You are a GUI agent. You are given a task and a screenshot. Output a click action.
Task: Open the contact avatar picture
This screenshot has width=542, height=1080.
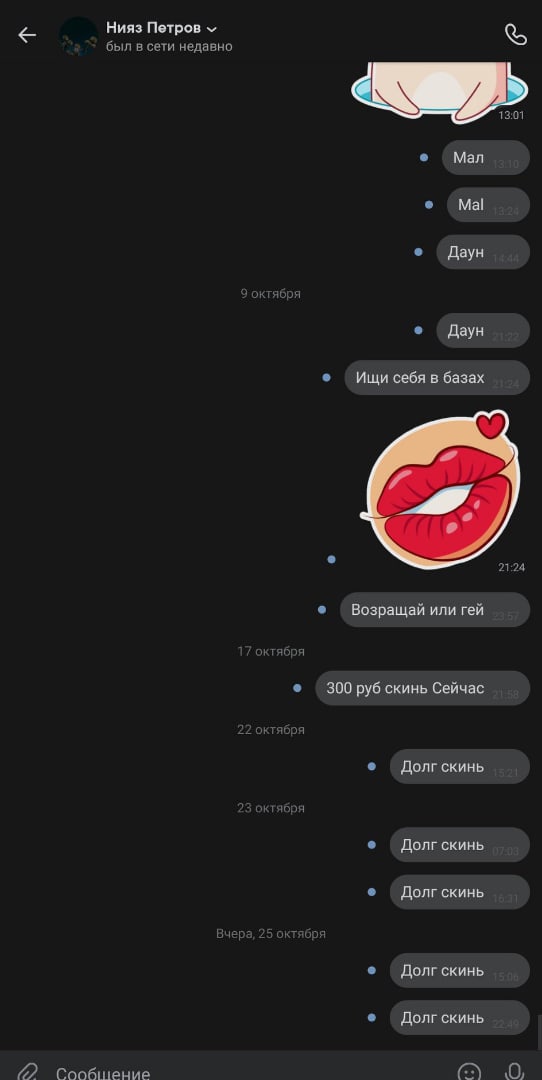pos(79,37)
